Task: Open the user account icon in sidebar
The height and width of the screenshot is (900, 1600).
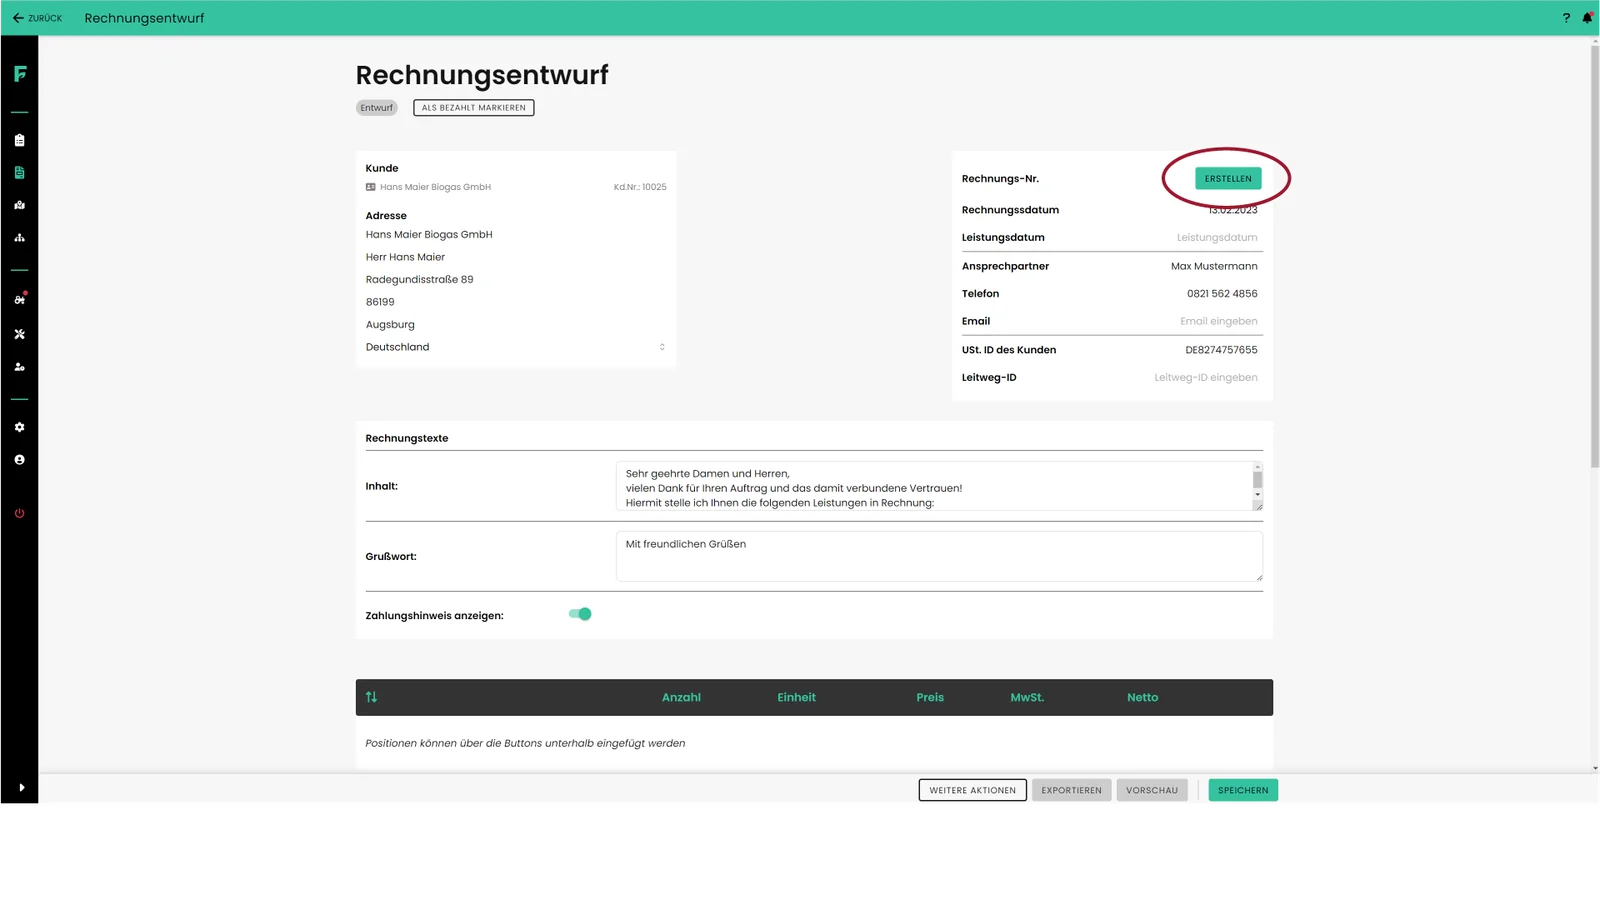Action: coord(19,460)
